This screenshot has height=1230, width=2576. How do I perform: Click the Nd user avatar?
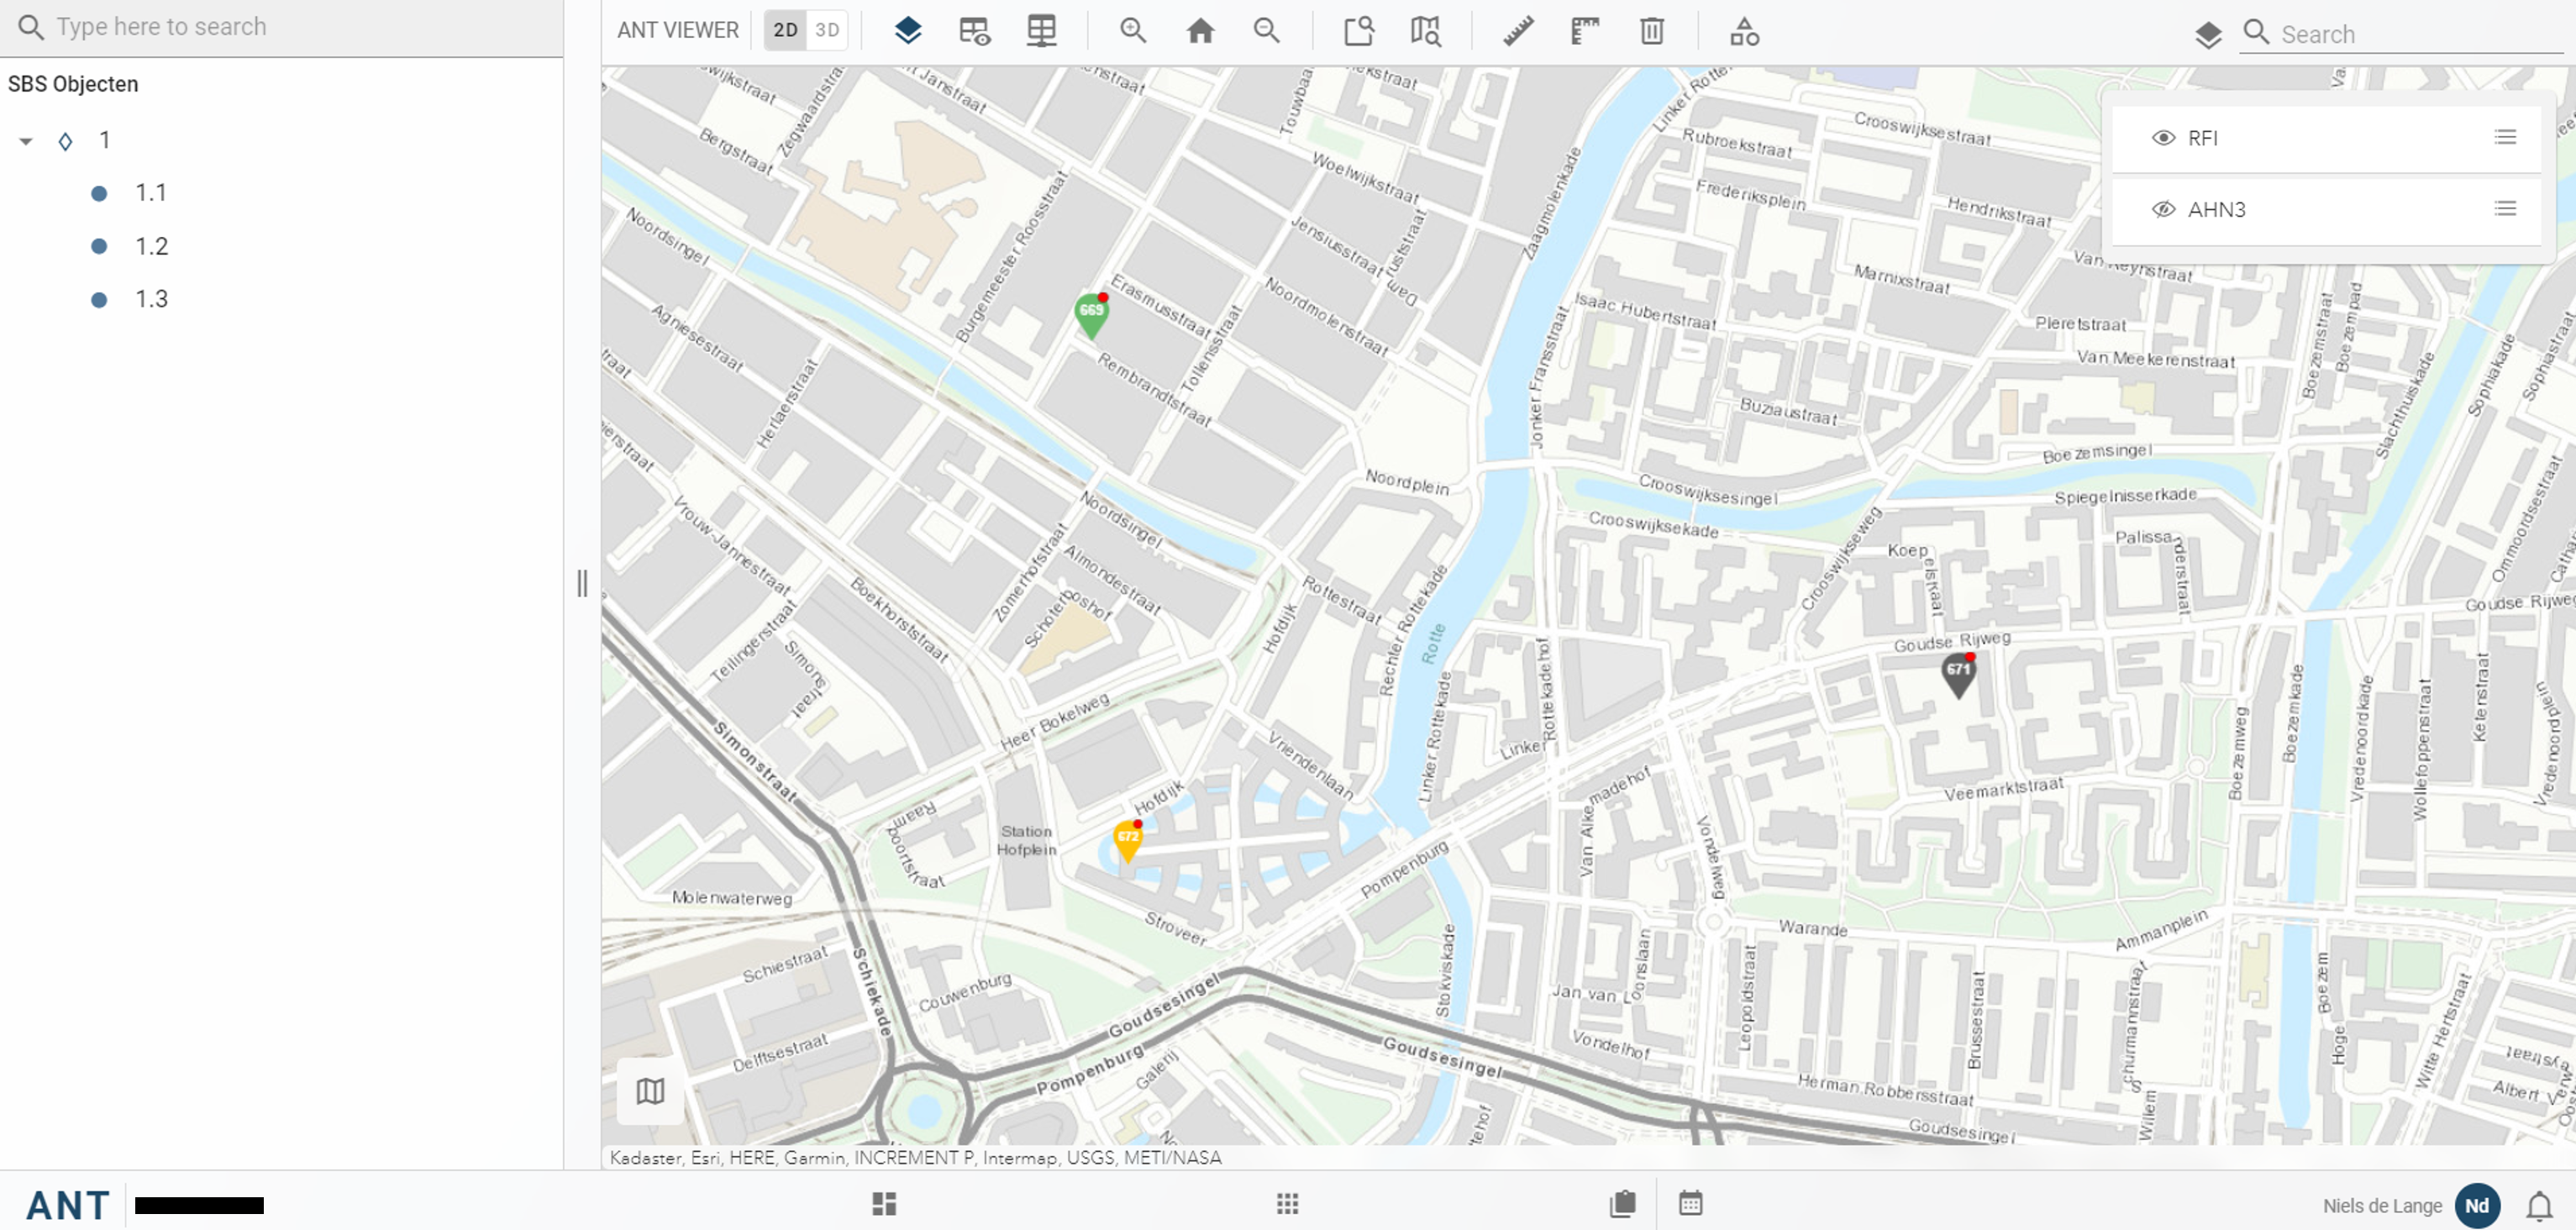tap(2477, 1206)
